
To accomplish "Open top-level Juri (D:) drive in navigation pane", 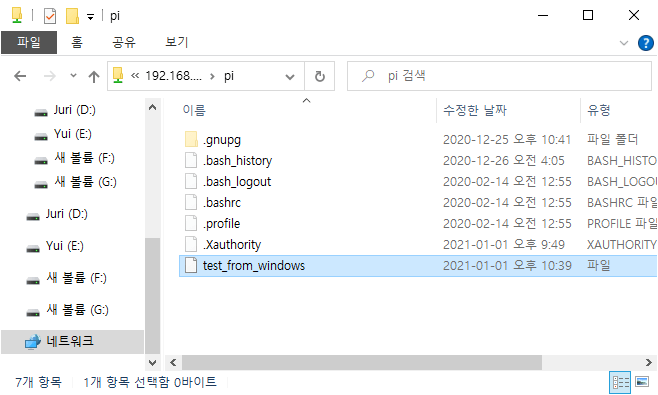I will click(x=66, y=214).
